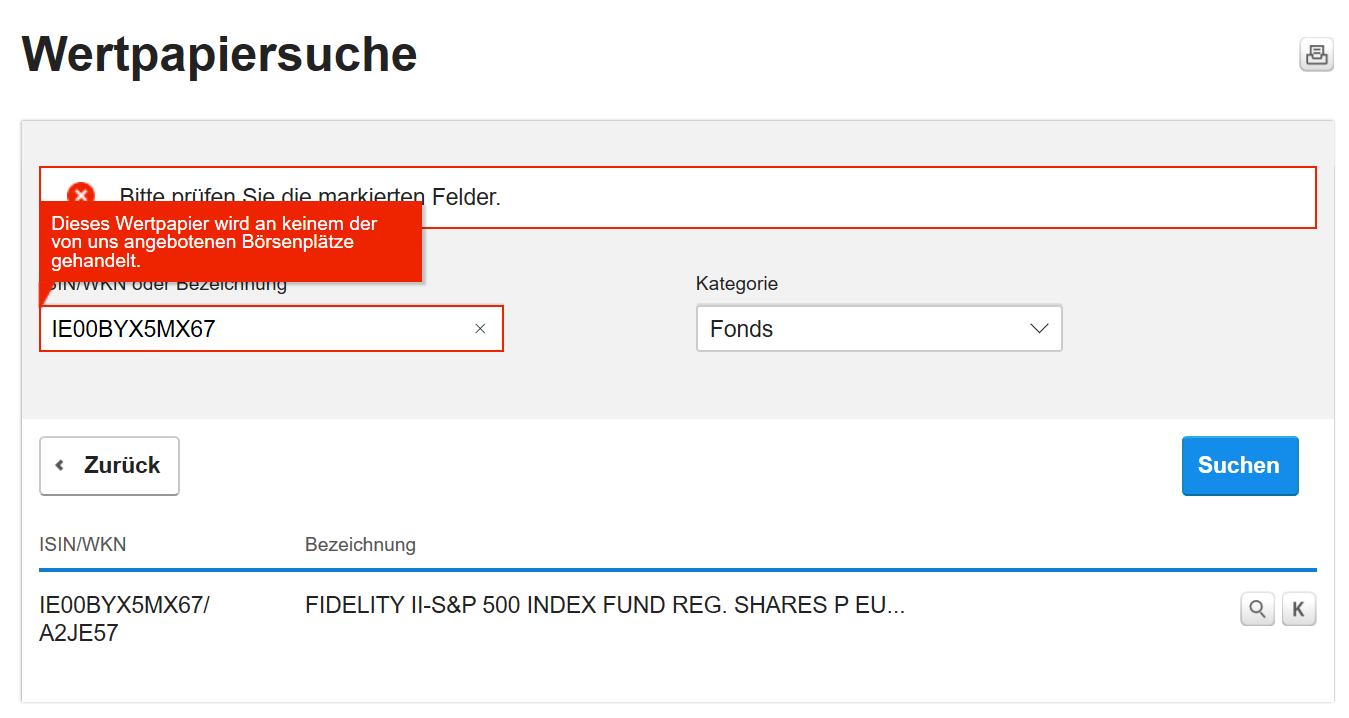
Task: Click the red error icon in the banner
Action: pos(81,193)
